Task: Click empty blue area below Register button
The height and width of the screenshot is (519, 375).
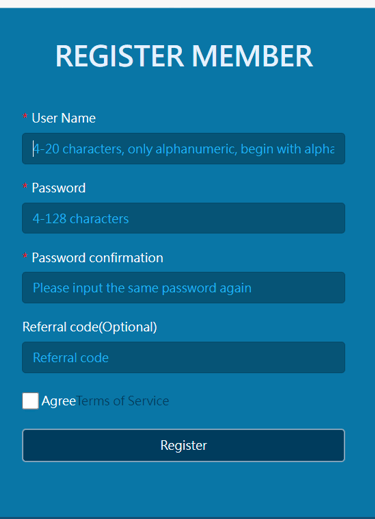Action: pos(183,488)
